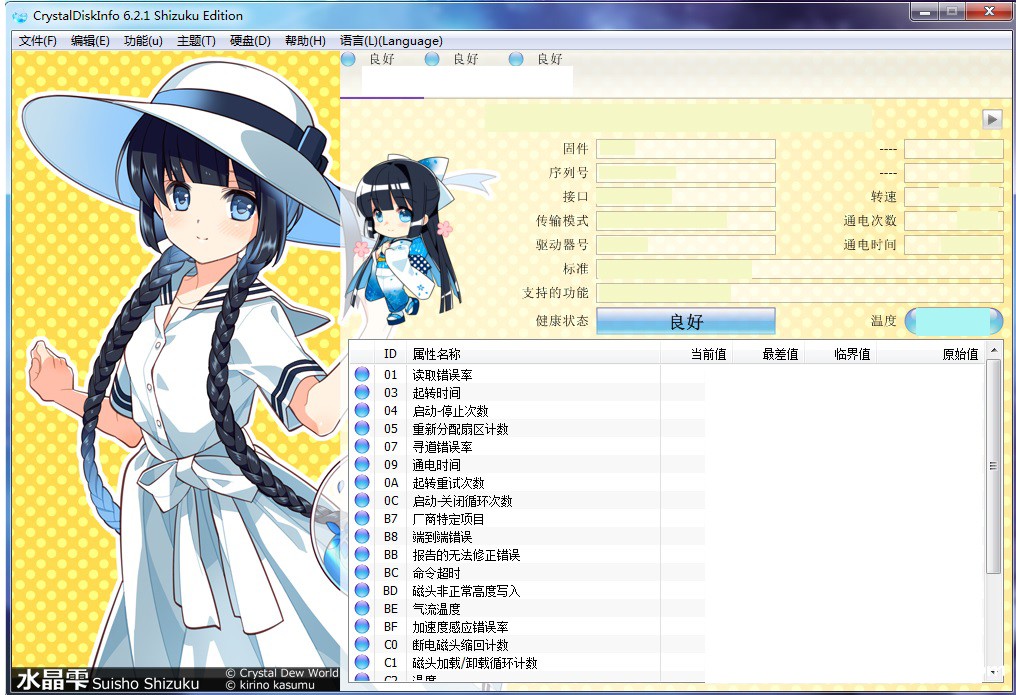Click the next disk arrow button

[x=992, y=119]
